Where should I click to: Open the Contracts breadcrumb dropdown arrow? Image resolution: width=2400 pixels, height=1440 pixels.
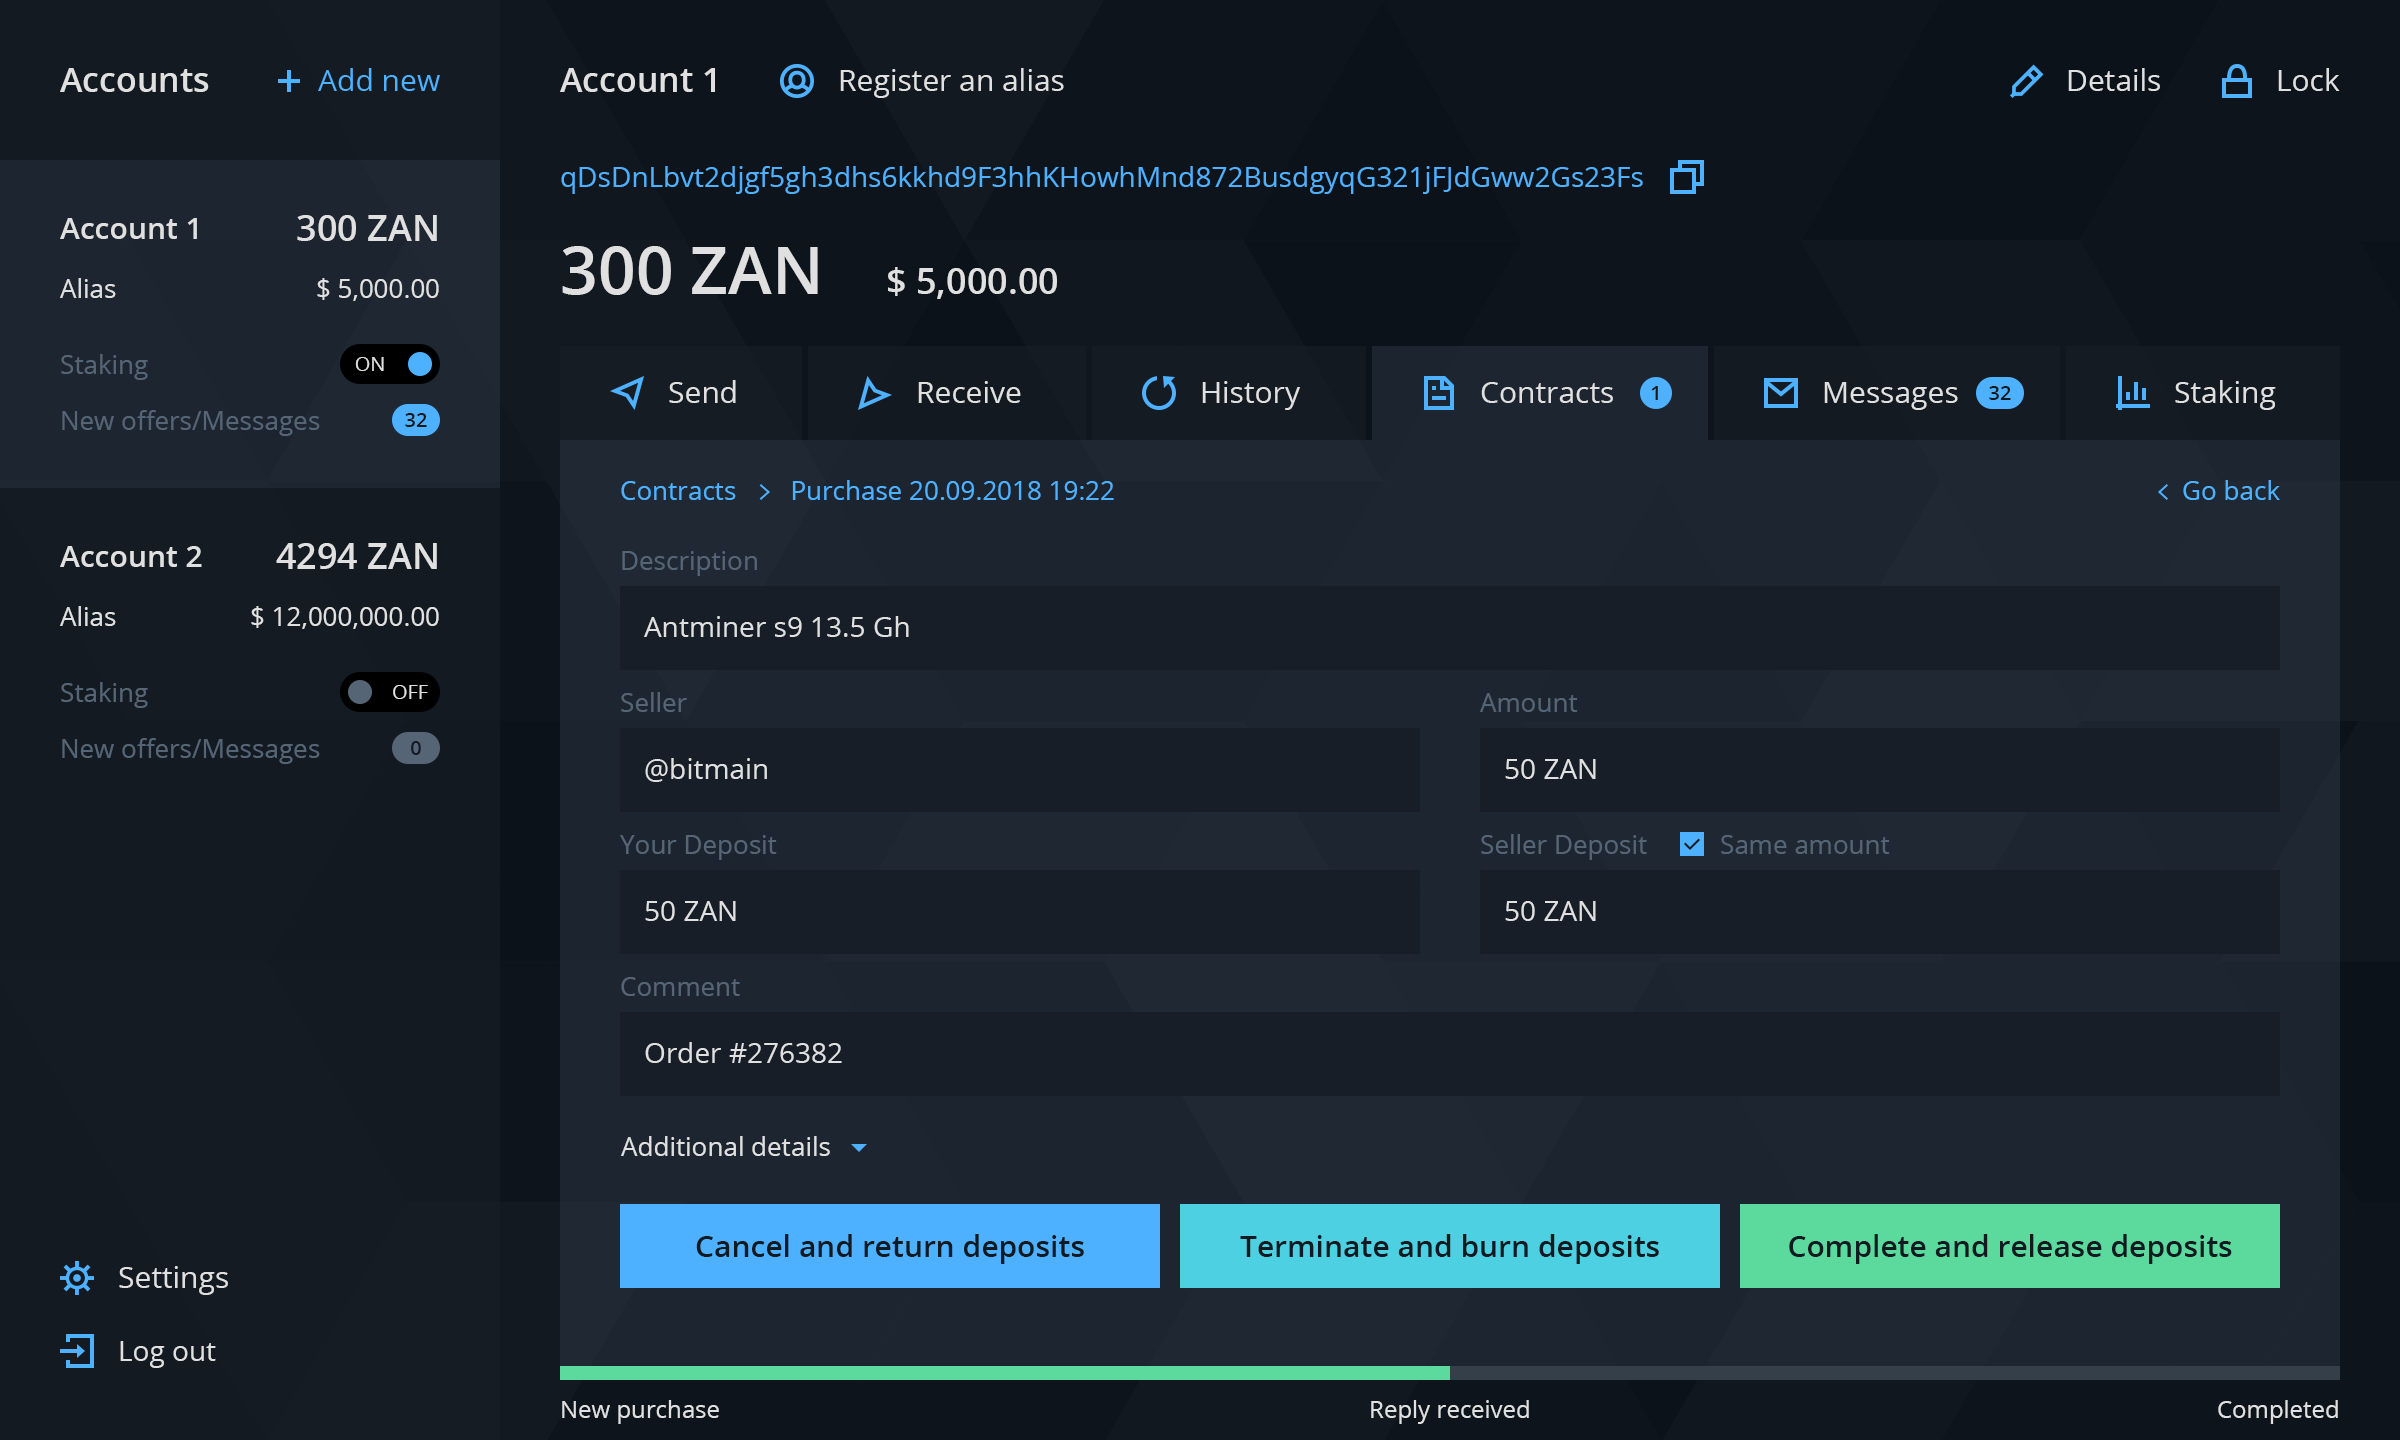[764, 492]
